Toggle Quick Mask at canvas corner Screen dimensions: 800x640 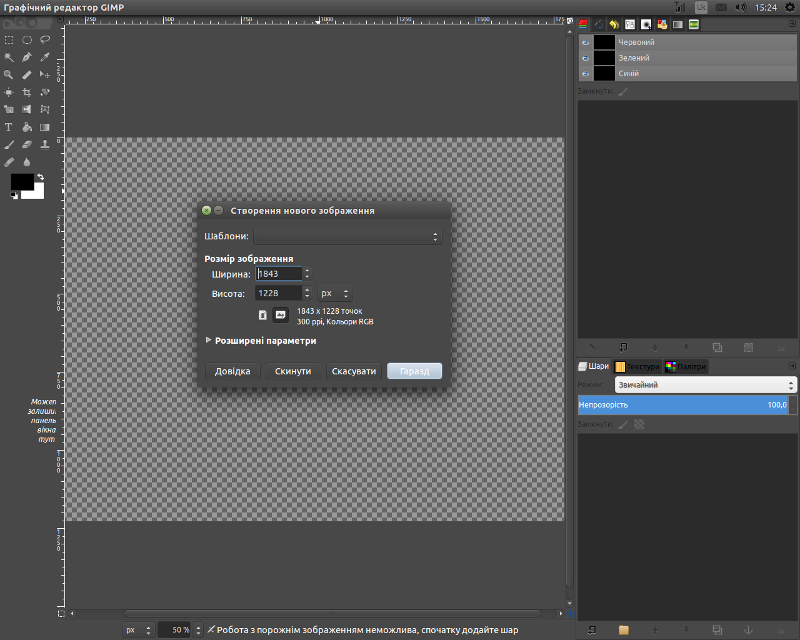[61, 613]
